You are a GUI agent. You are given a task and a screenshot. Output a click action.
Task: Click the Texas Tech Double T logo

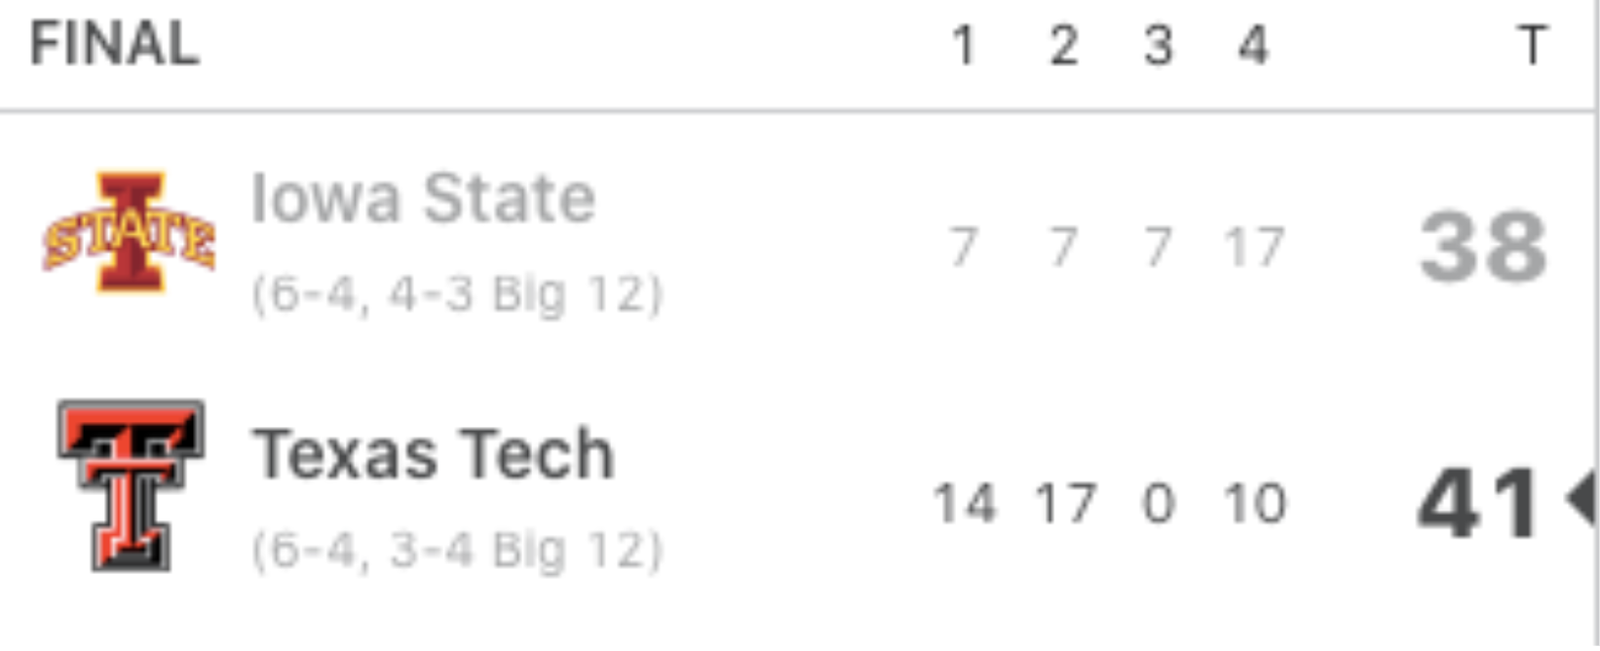coord(131,486)
